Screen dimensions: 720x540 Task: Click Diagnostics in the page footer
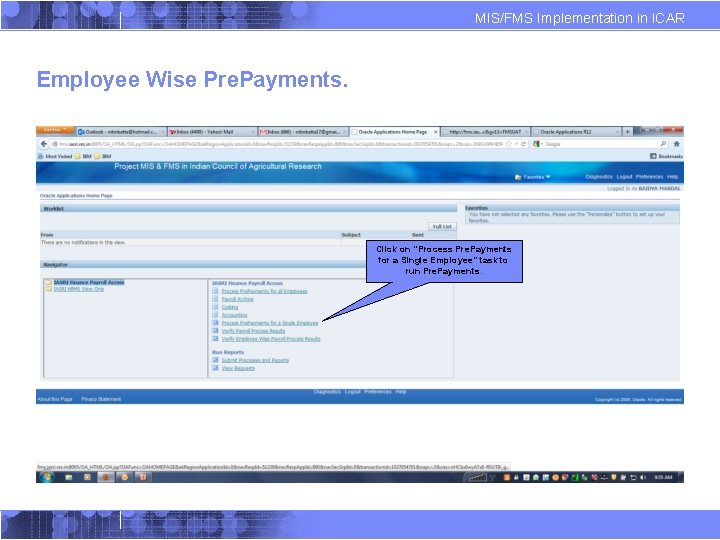[x=327, y=392]
